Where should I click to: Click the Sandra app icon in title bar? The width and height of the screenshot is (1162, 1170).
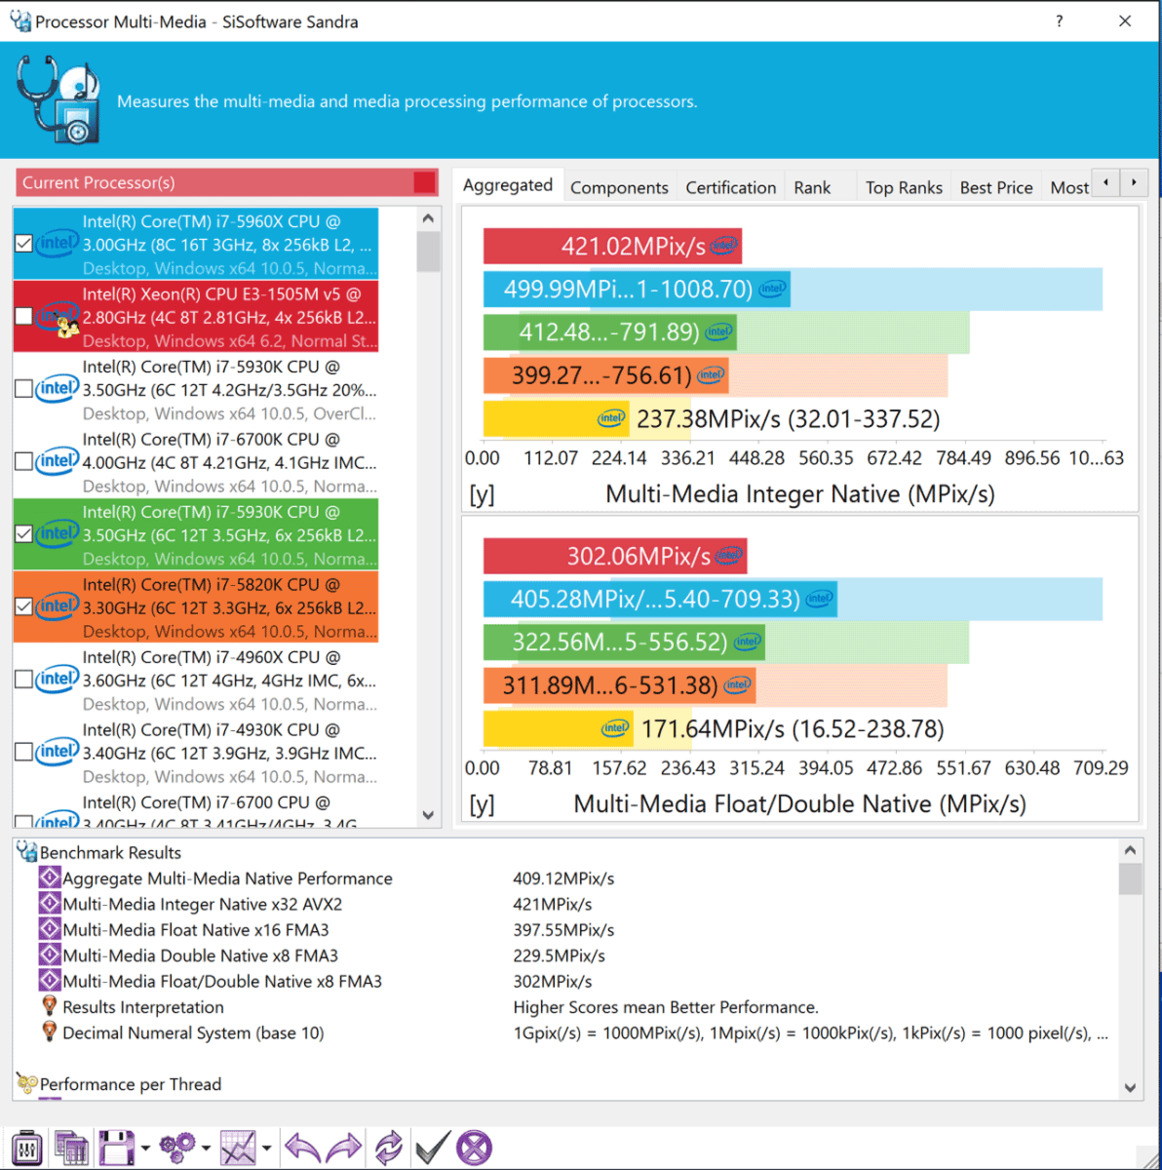[x=20, y=21]
